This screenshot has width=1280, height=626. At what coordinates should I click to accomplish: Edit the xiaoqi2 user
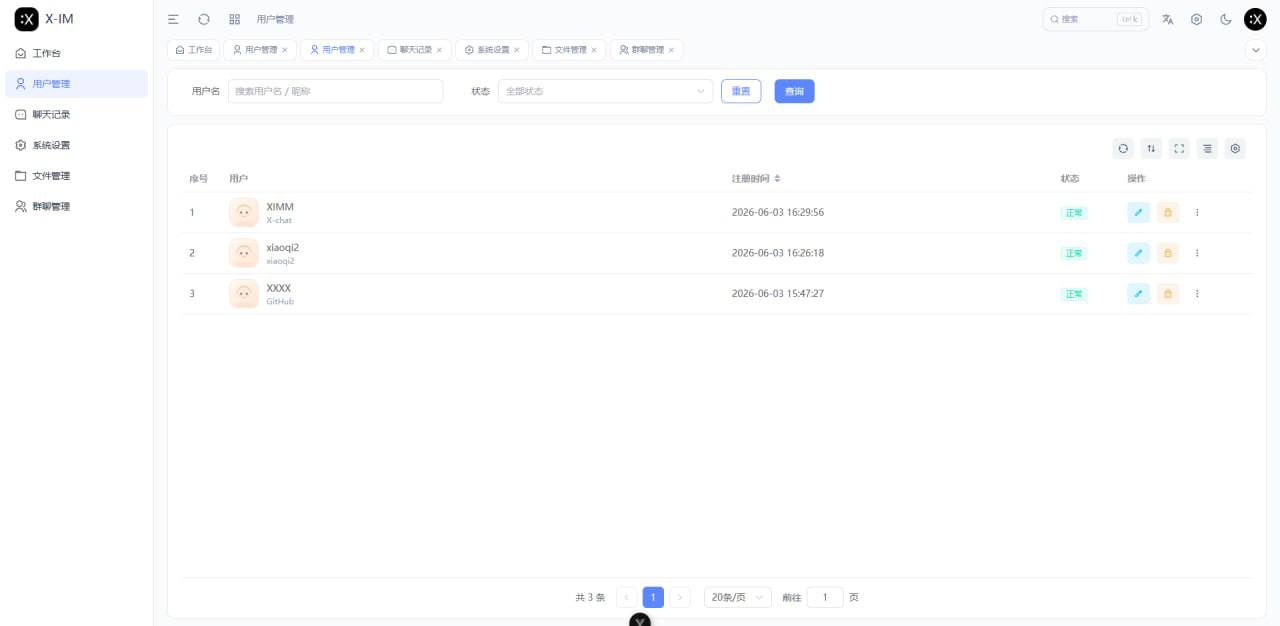(x=1138, y=253)
